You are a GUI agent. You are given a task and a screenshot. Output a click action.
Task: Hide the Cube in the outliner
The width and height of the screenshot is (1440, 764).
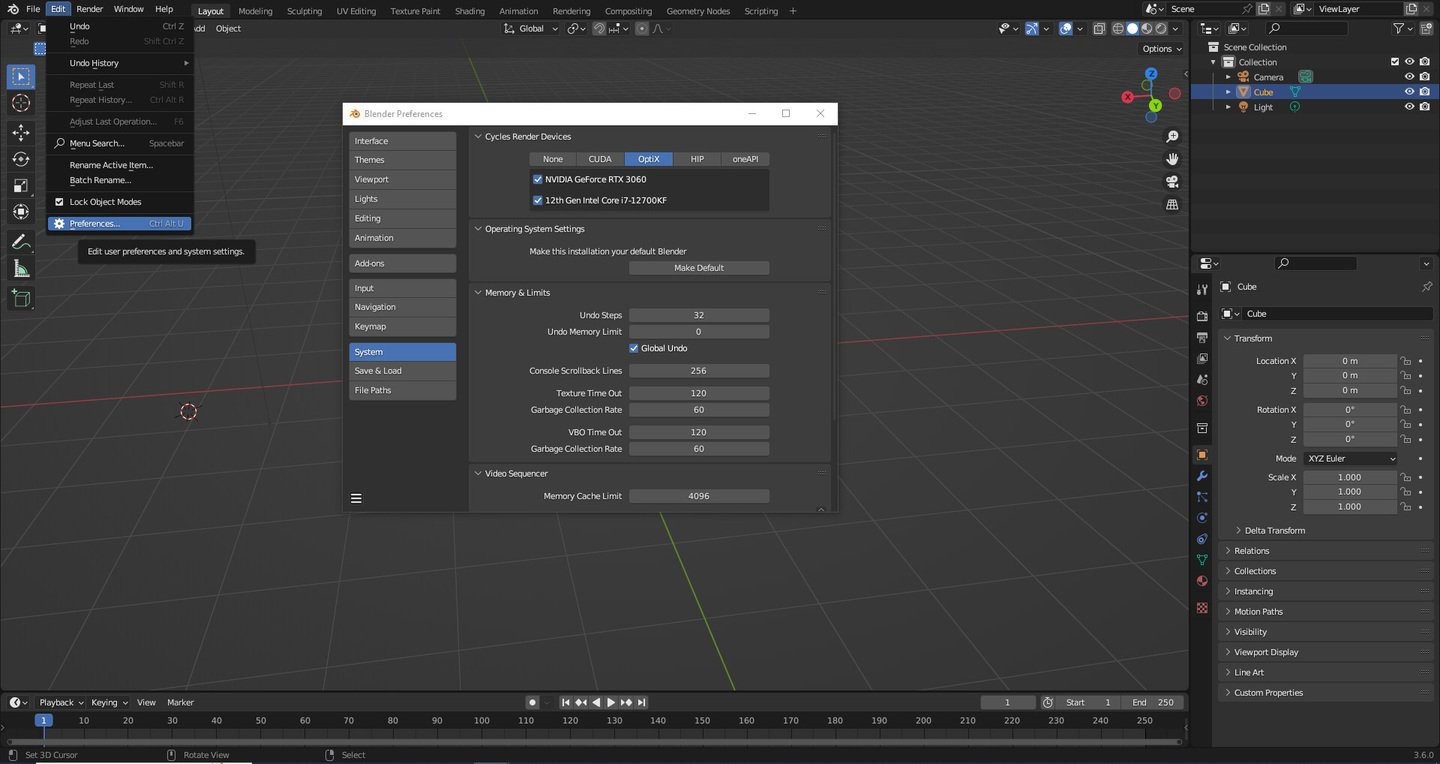click(x=1409, y=92)
